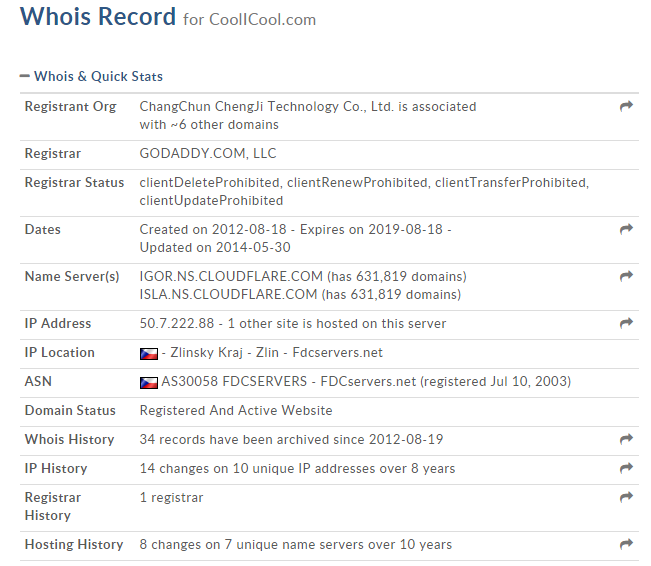Open arrow icon for Name Server(s) row

[x=626, y=276]
